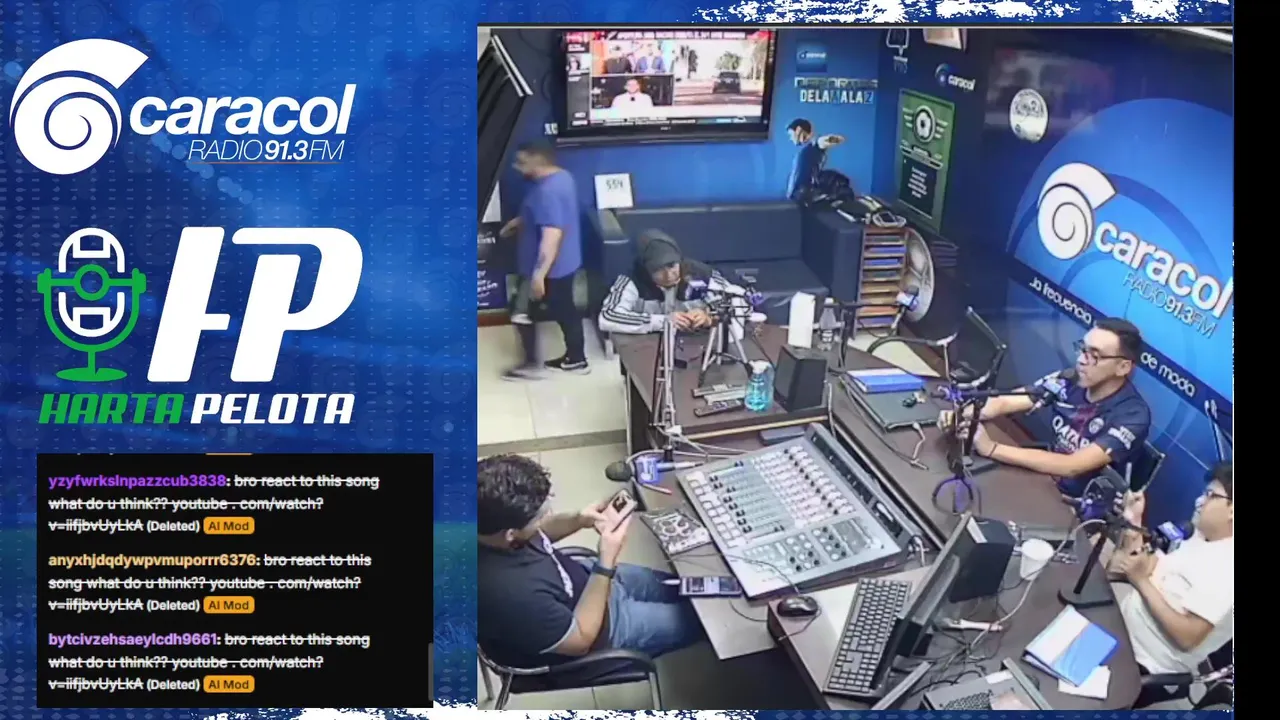Click AI Mod badge on anyxhjdqdywpvmuporrr6376 message
The width and height of the screenshot is (1280, 720).
click(x=228, y=605)
